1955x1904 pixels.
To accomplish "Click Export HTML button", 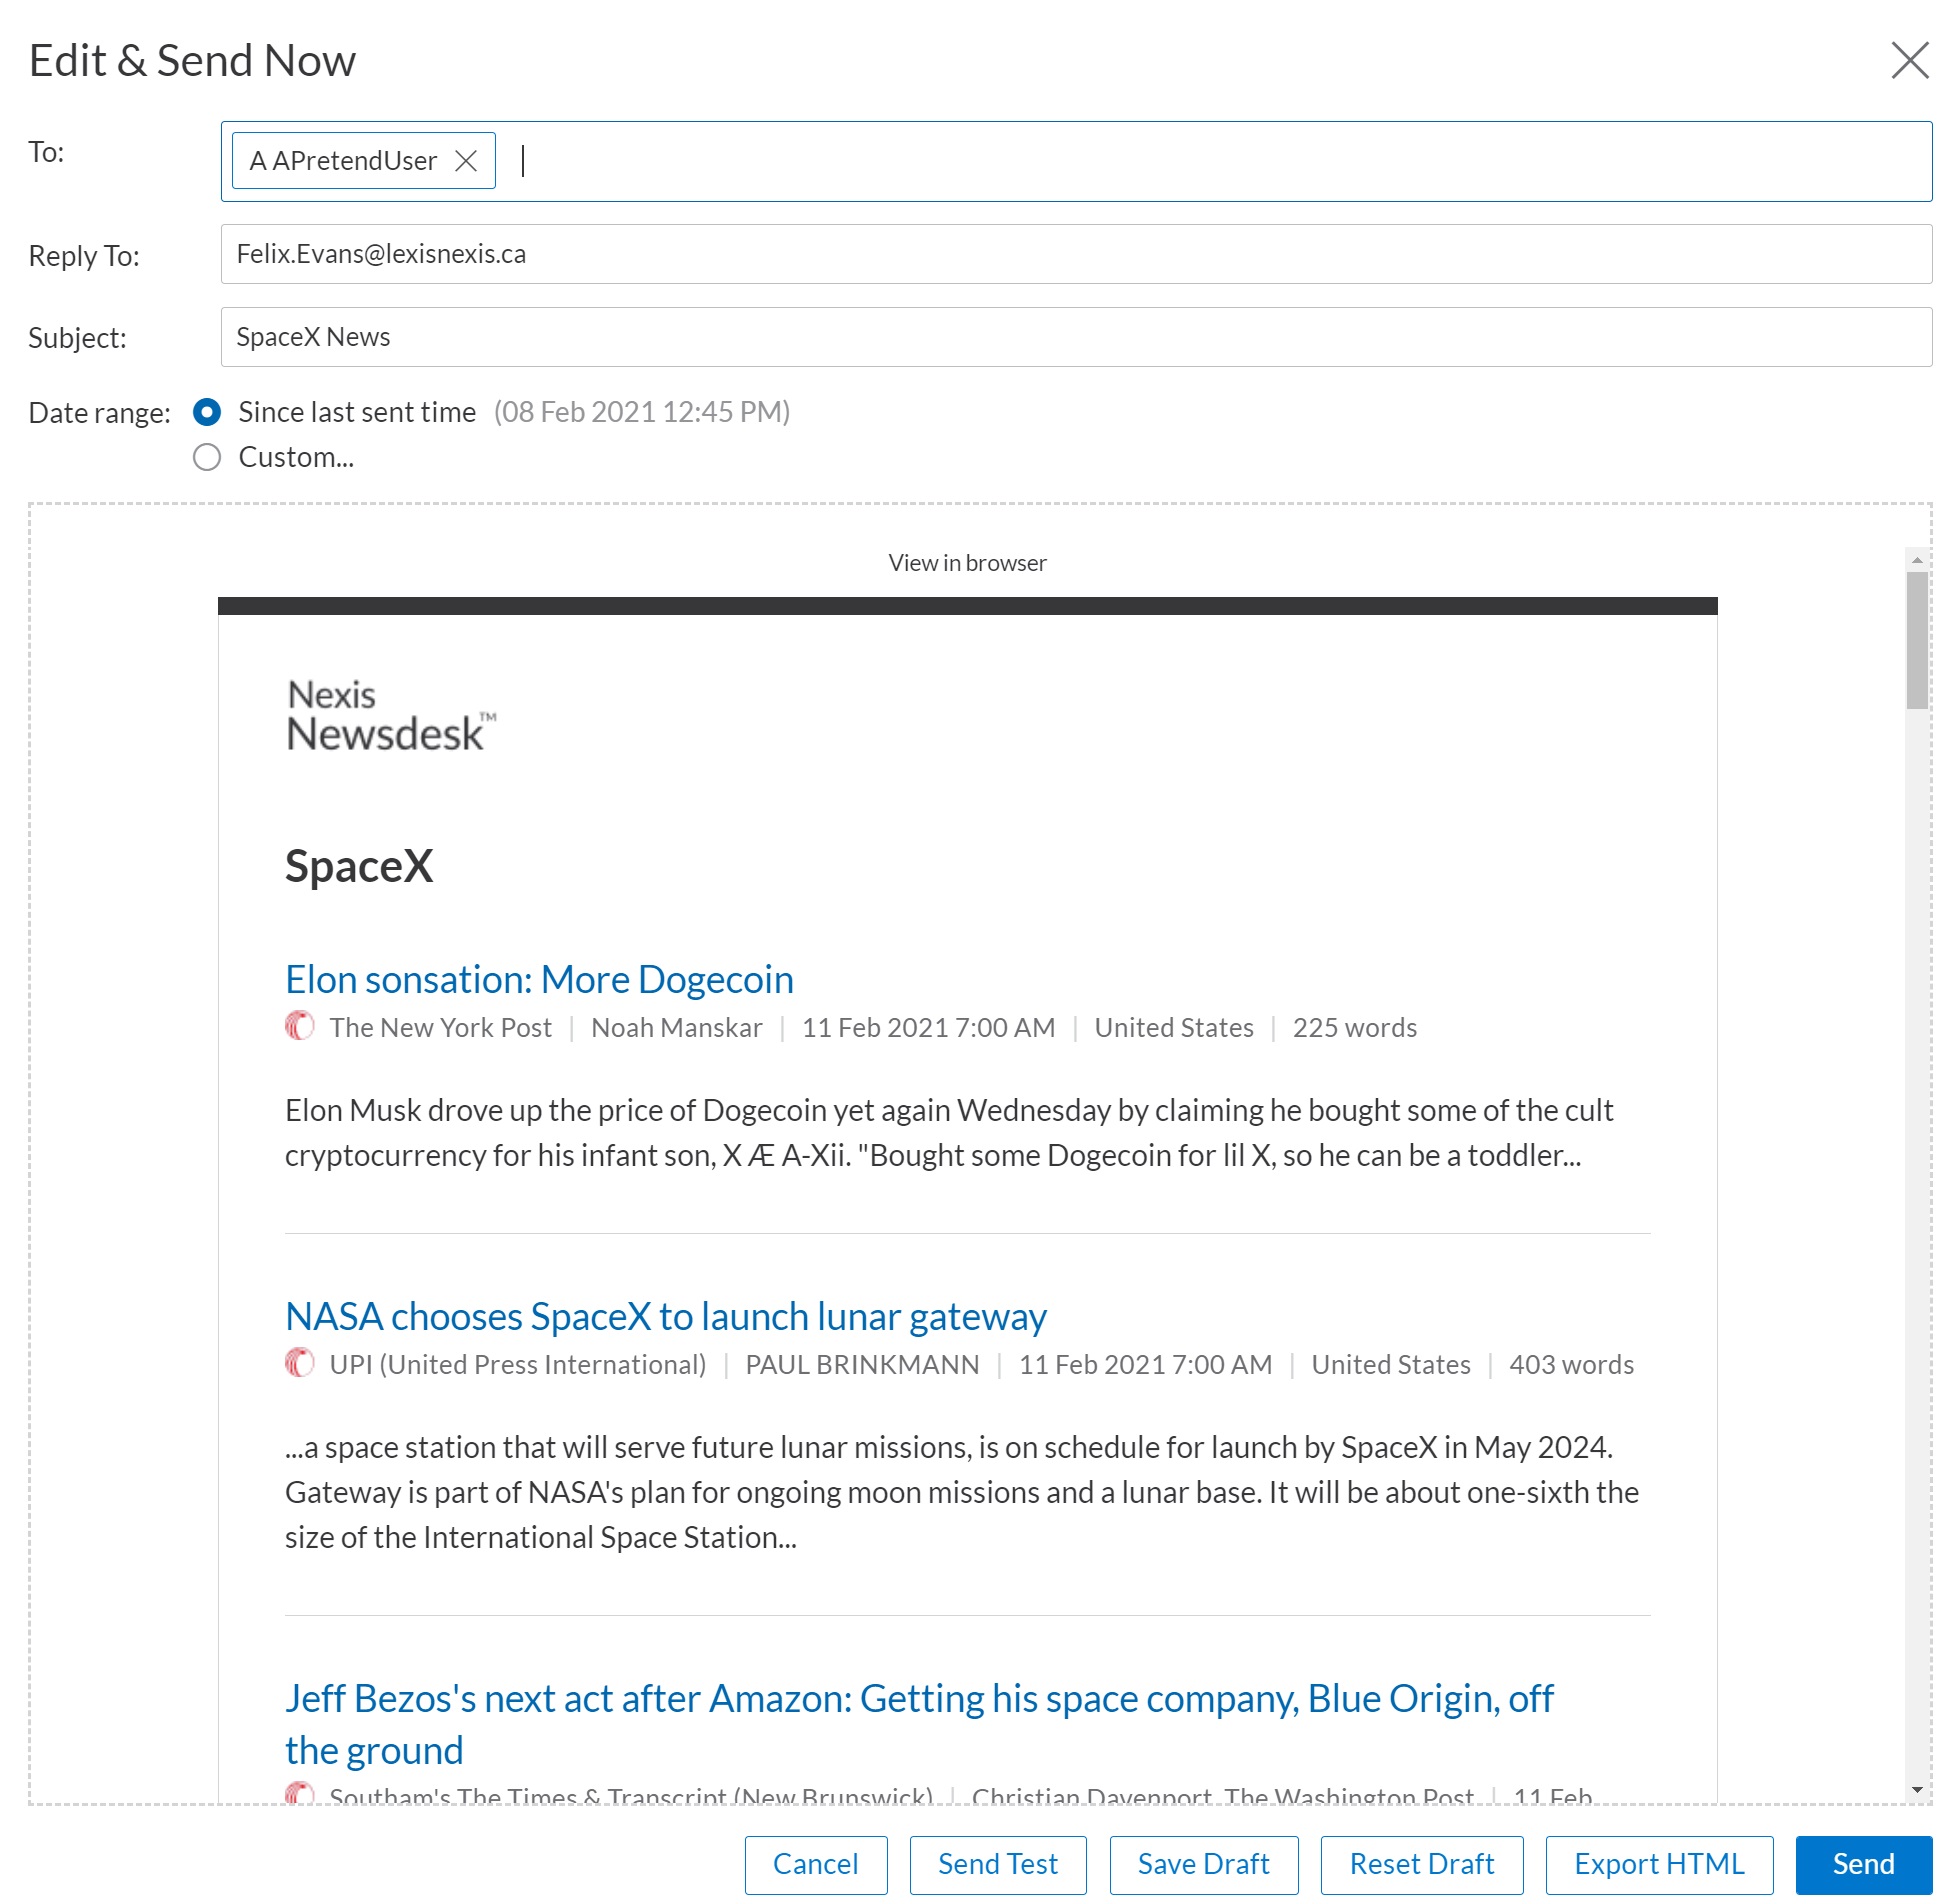I will click(x=1659, y=1864).
